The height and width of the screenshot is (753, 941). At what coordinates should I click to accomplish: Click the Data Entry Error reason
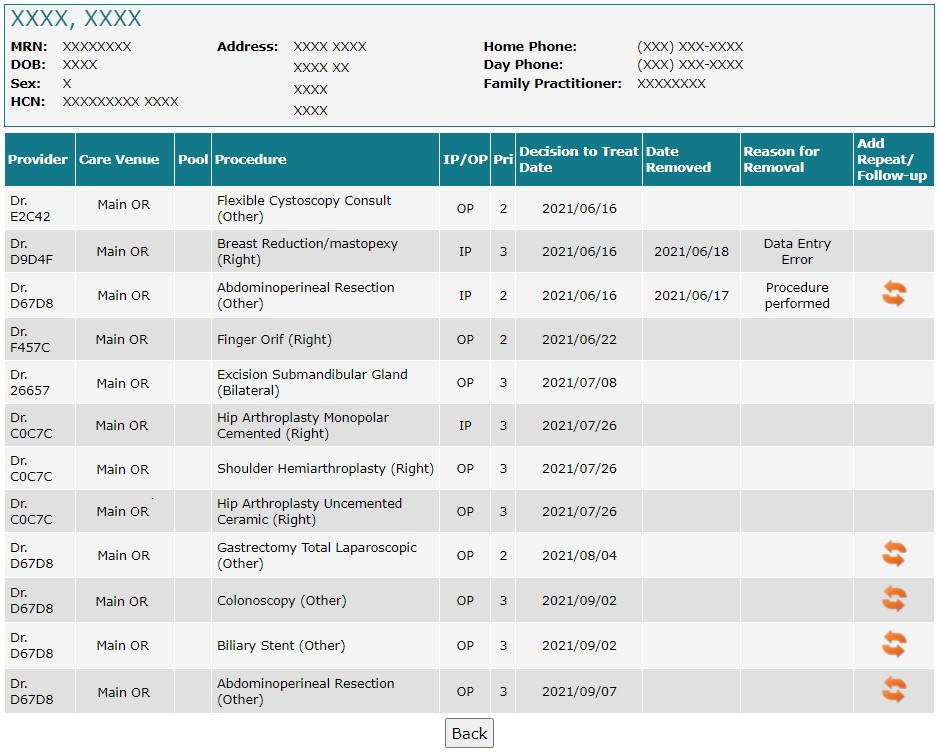(797, 251)
